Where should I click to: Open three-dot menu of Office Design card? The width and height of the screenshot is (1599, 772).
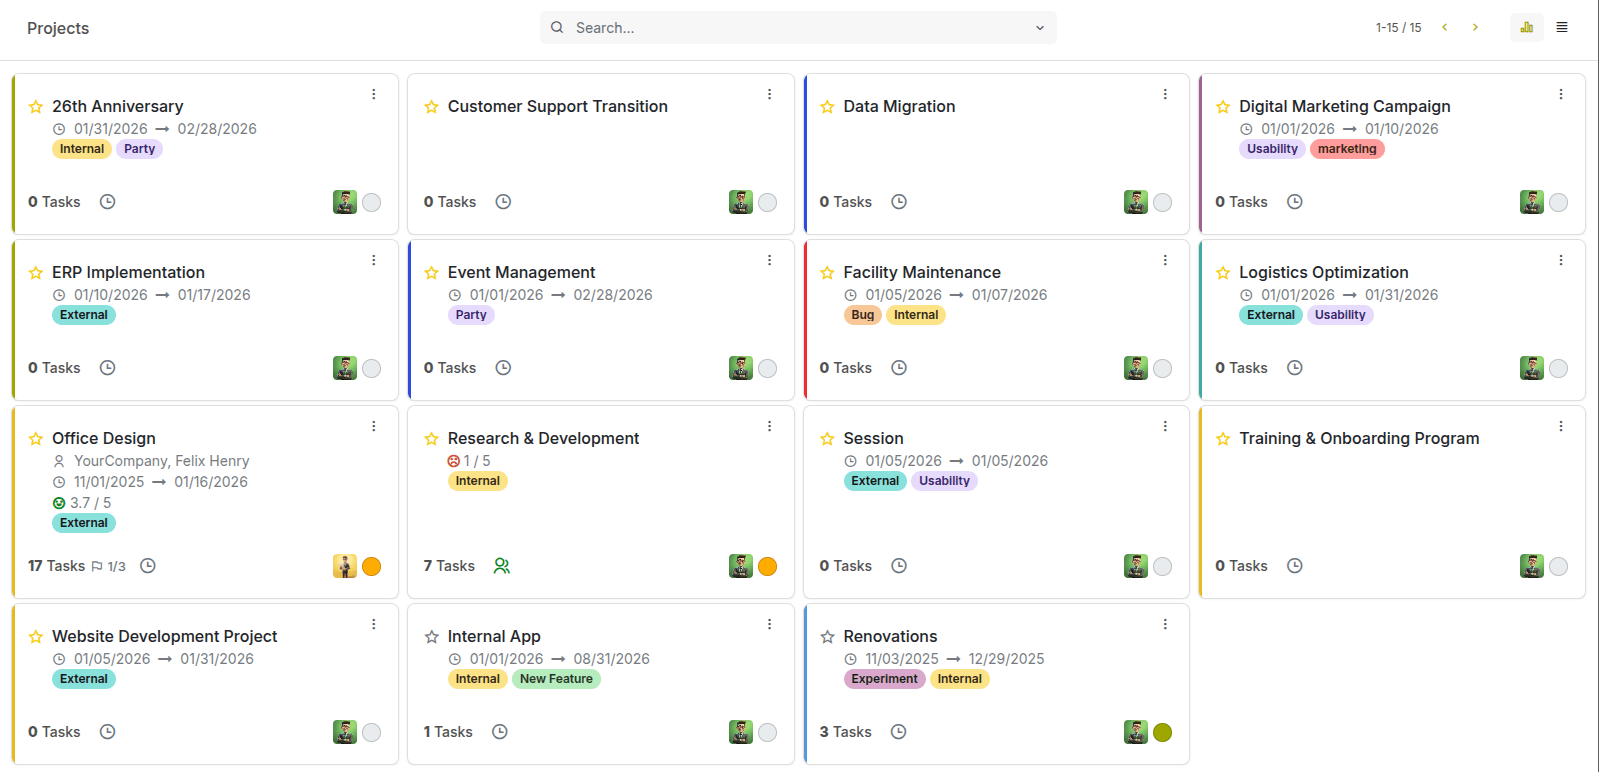click(x=374, y=426)
